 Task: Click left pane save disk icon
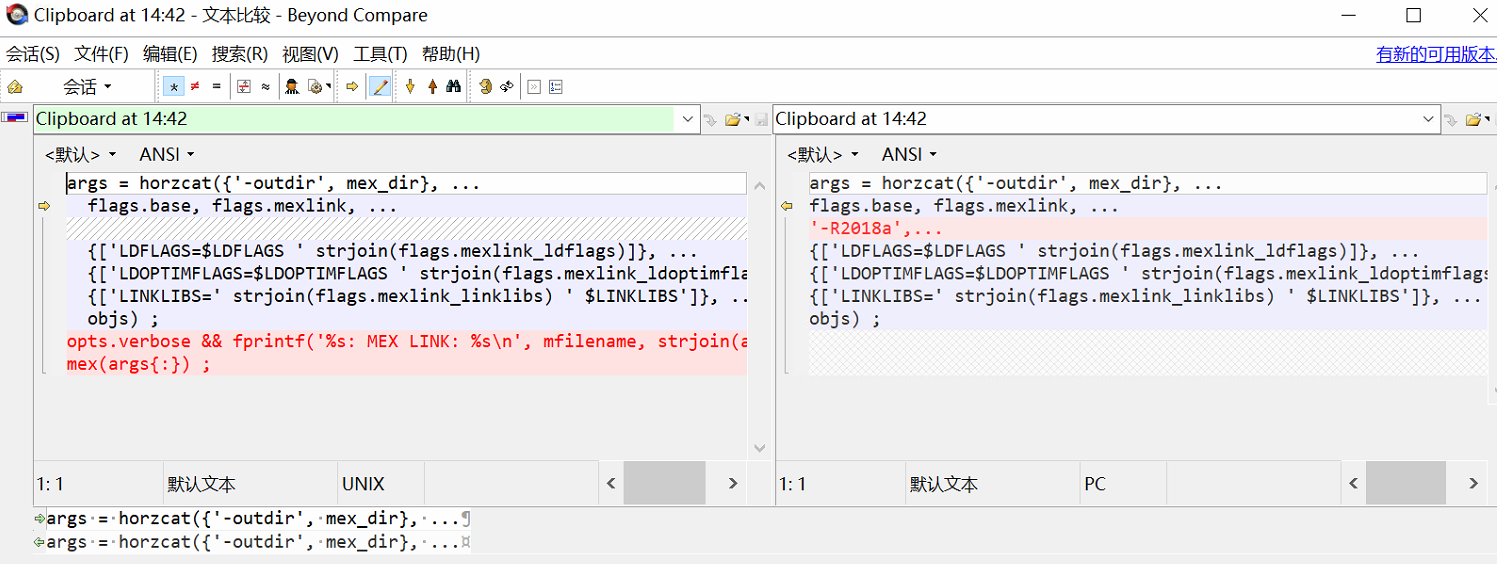pyautogui.click(x=762, y=120)
